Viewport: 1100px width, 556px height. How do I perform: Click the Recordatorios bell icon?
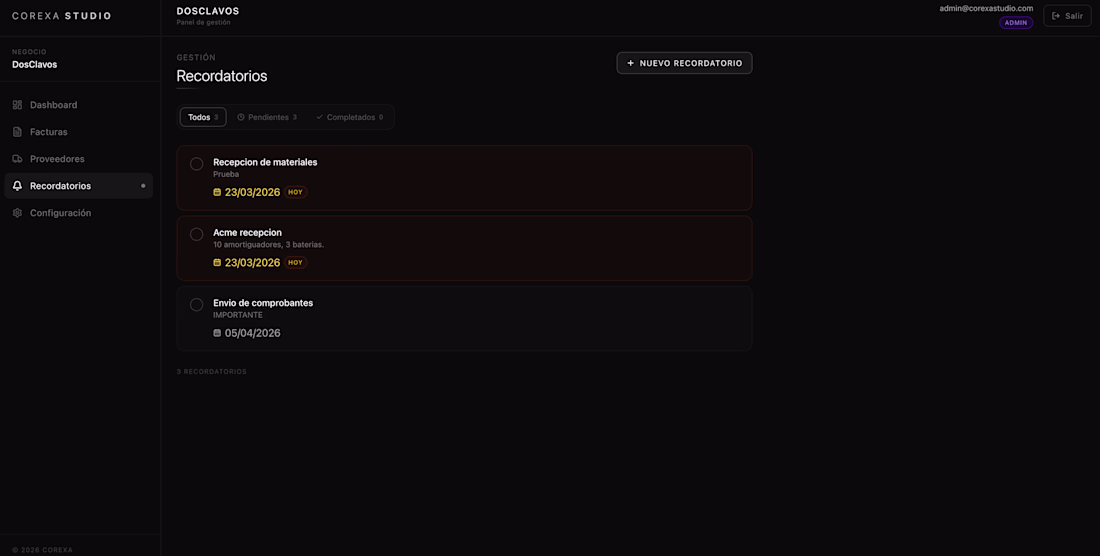(x=17, y=186)
